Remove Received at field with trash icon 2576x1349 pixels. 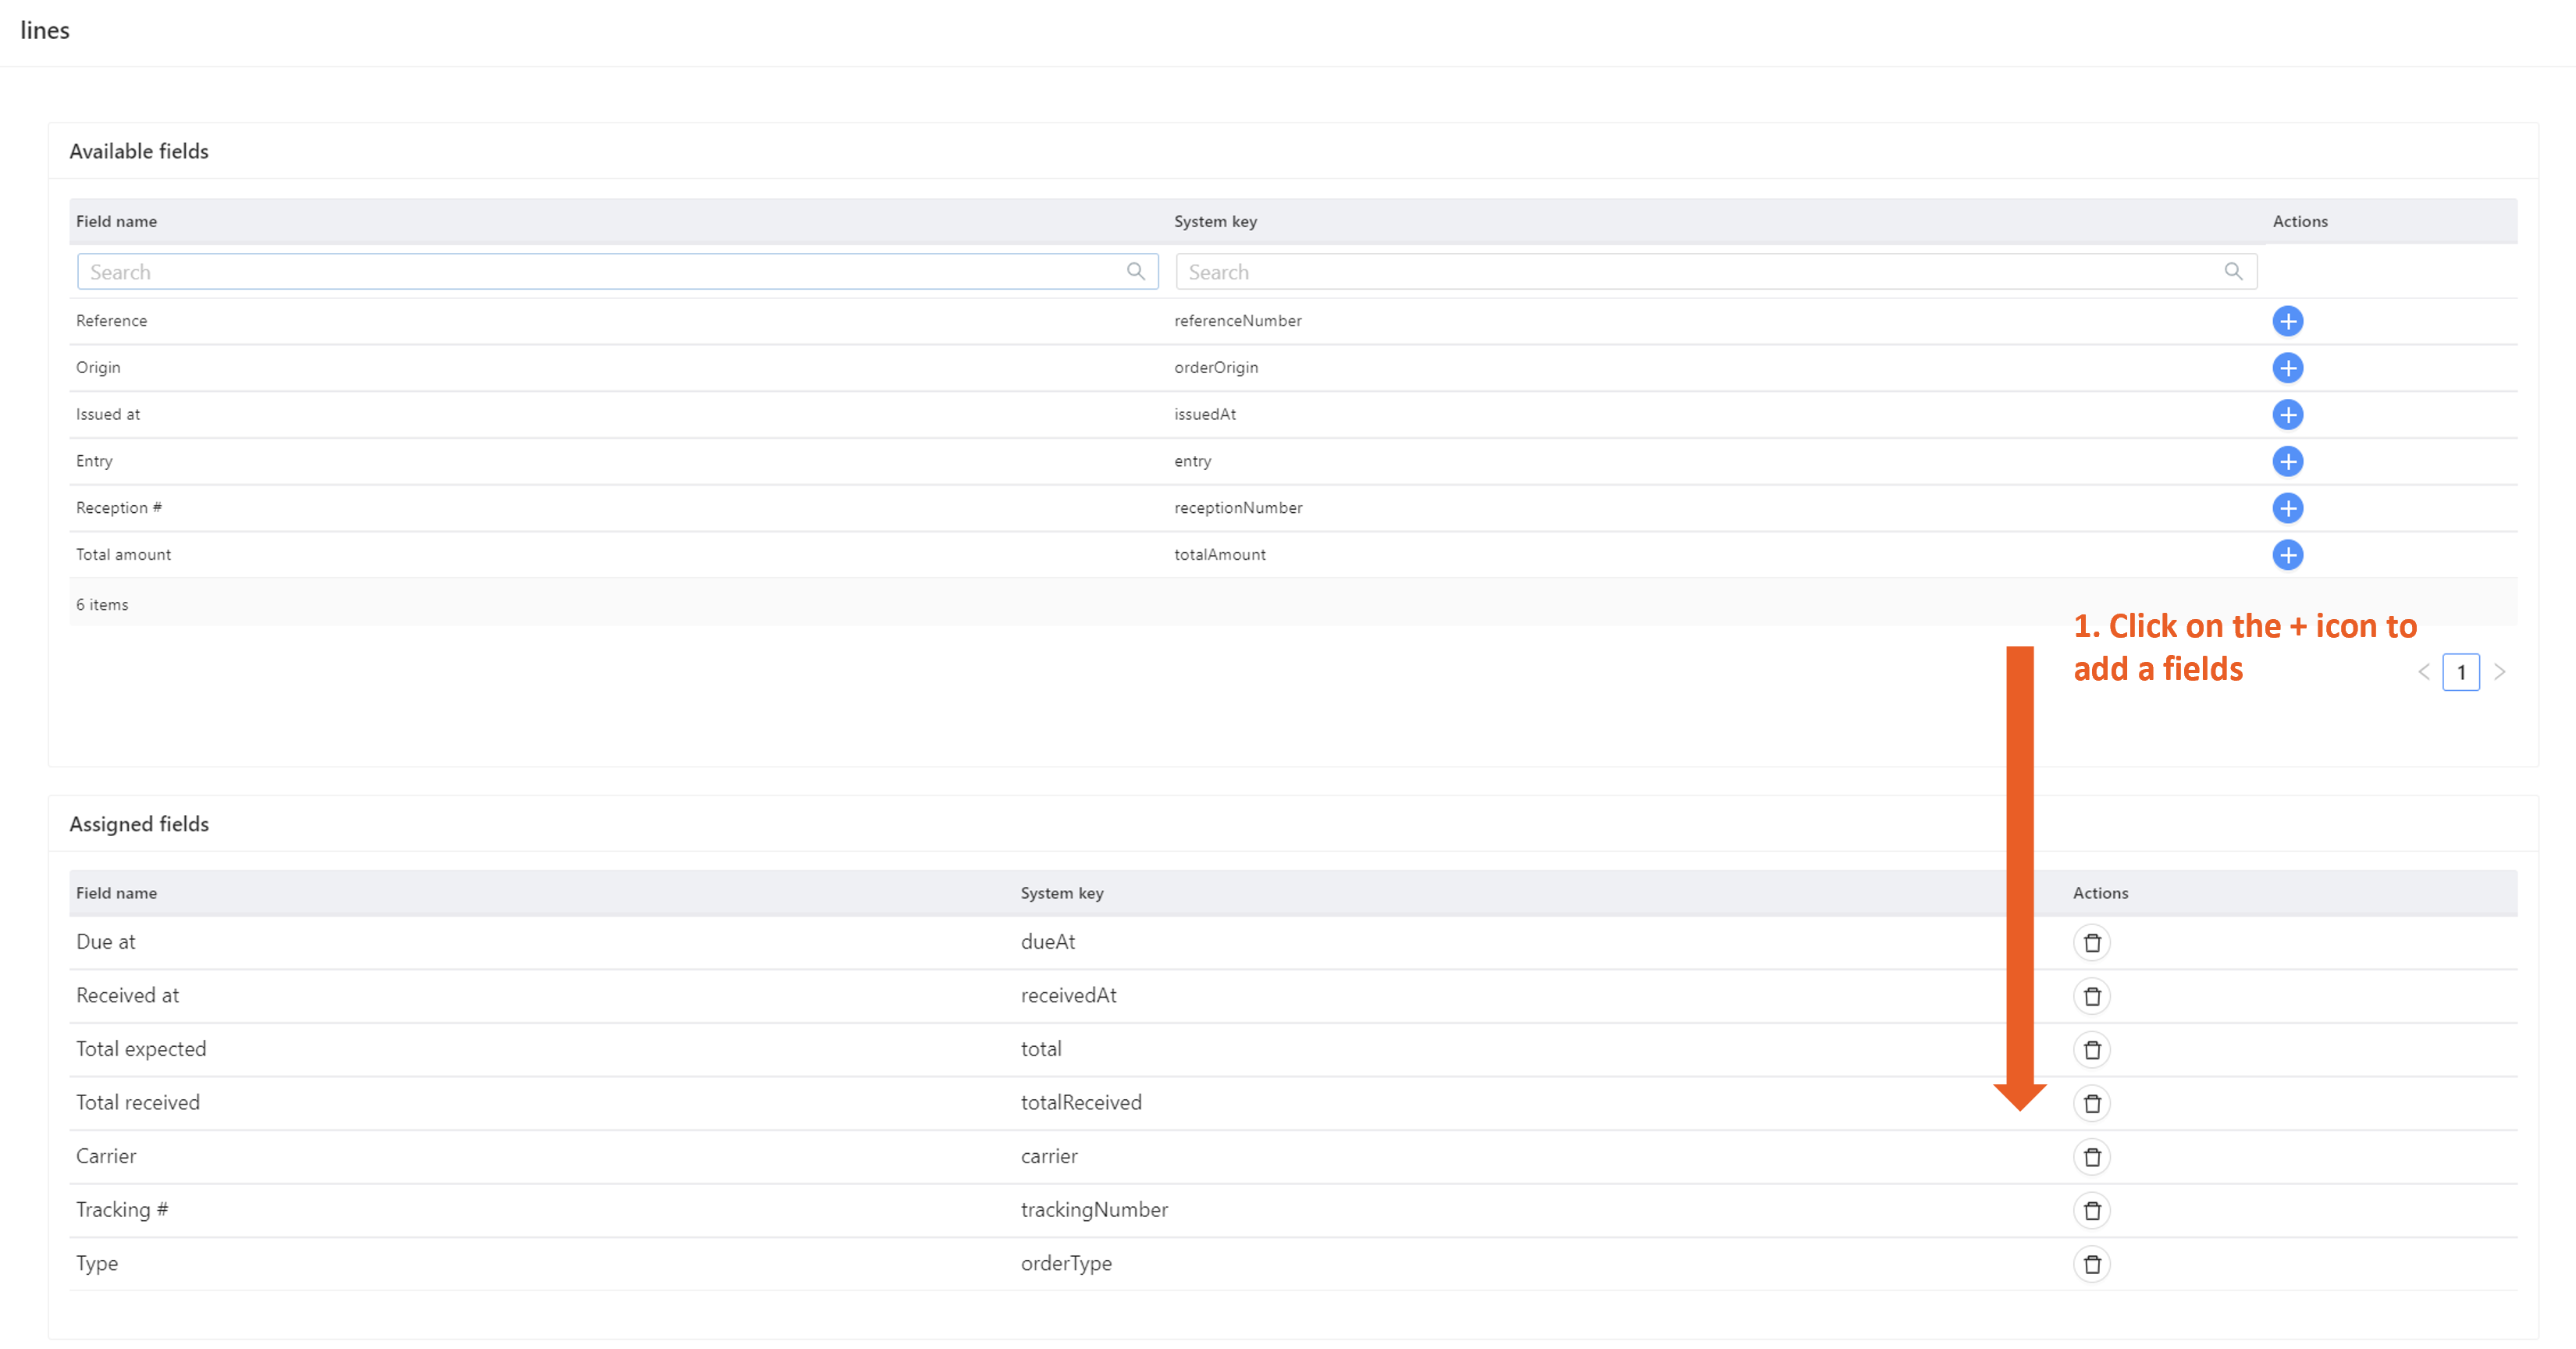click(2091, 996)
